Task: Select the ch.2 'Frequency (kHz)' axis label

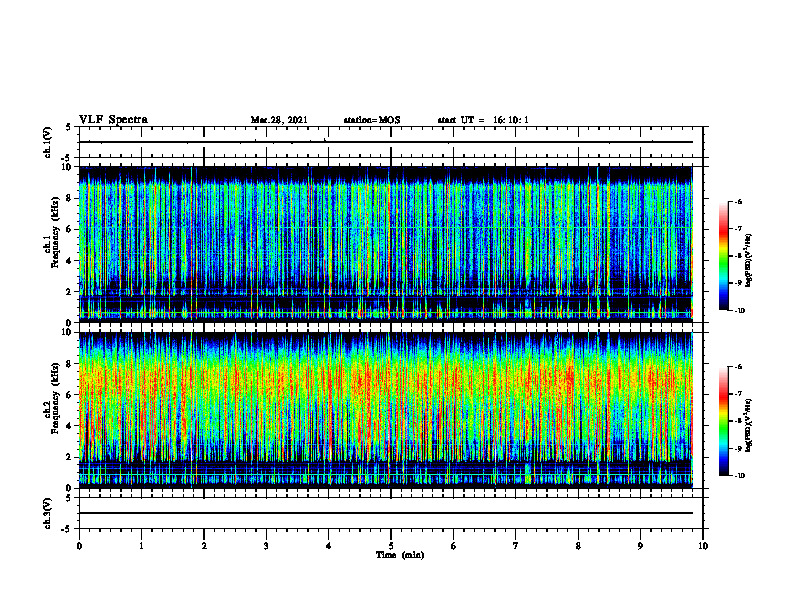Action: point(55,398)
